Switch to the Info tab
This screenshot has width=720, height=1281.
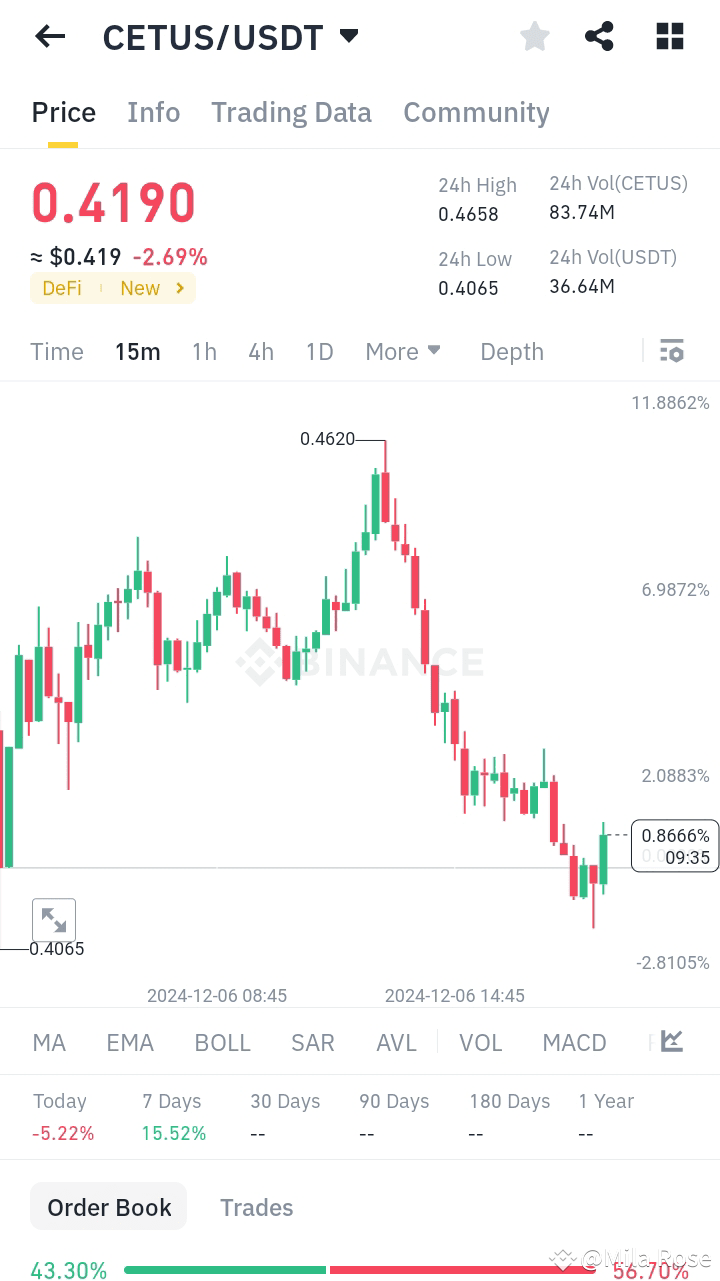point(153,112)
